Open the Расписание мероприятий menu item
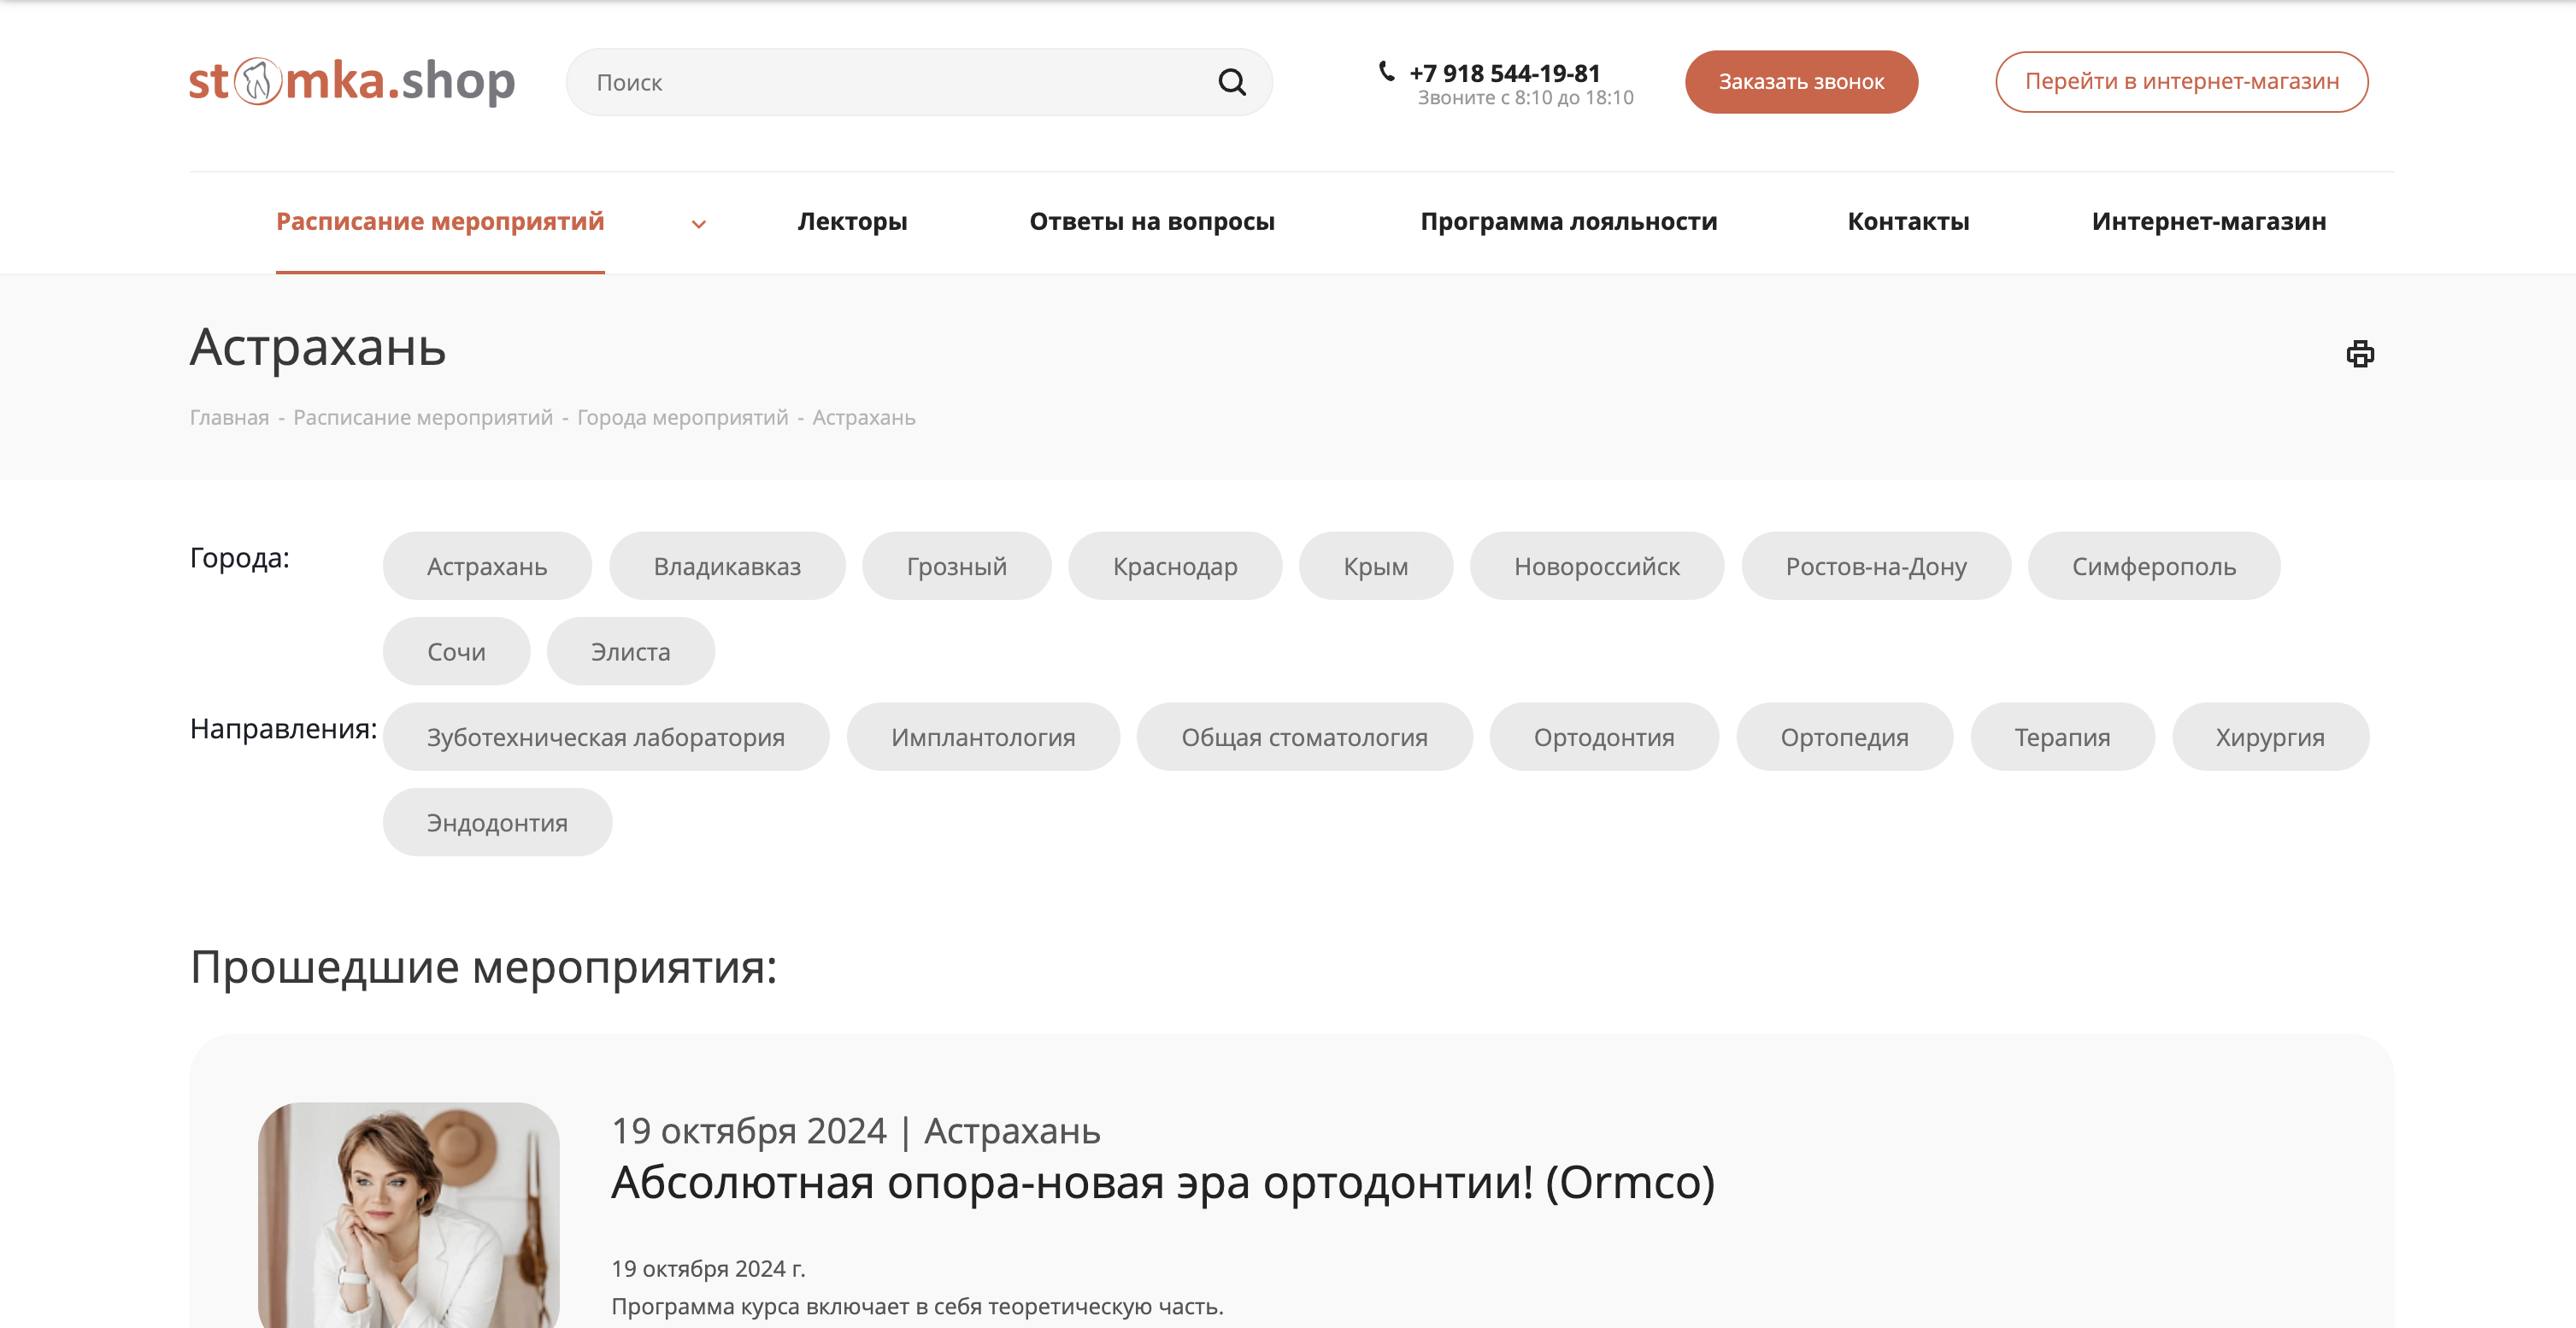The image size is (2576, 1328). coord(440,221)
